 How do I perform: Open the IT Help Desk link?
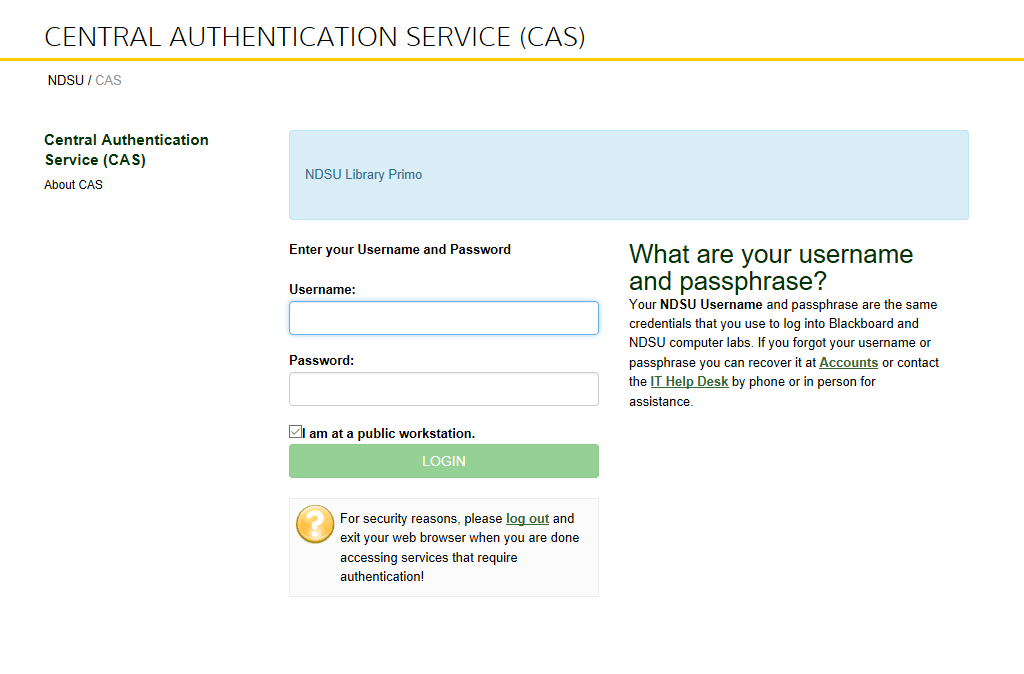click(x=689, y=381)
